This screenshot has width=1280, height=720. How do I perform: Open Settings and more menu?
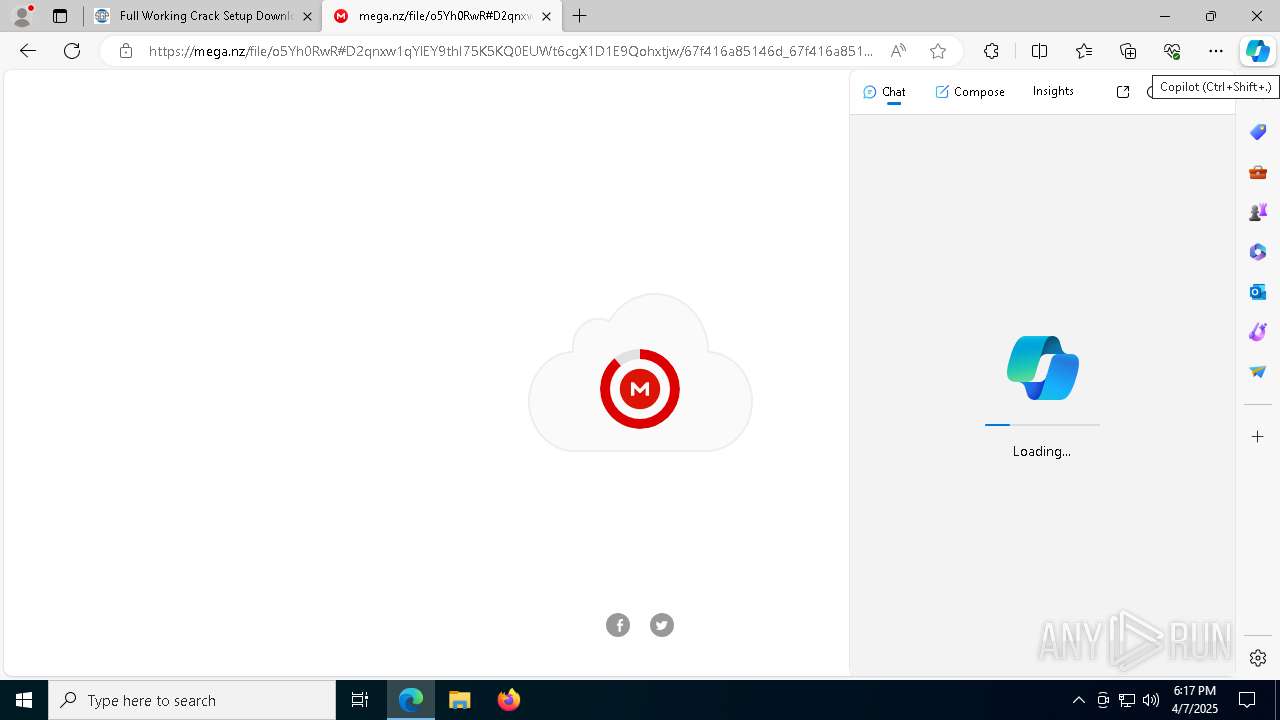[1216, 51]
